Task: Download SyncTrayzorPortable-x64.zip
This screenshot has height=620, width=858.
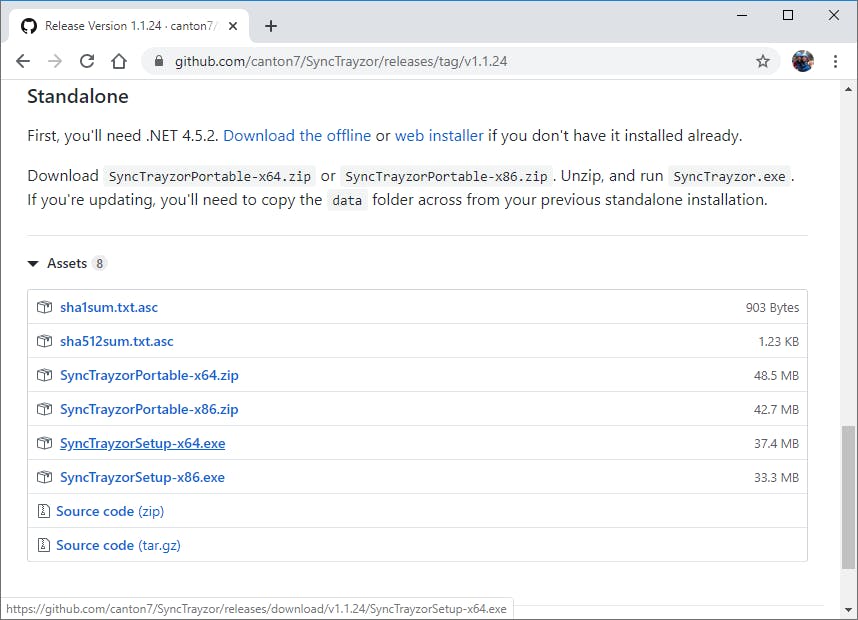Action: pos(149,376)
